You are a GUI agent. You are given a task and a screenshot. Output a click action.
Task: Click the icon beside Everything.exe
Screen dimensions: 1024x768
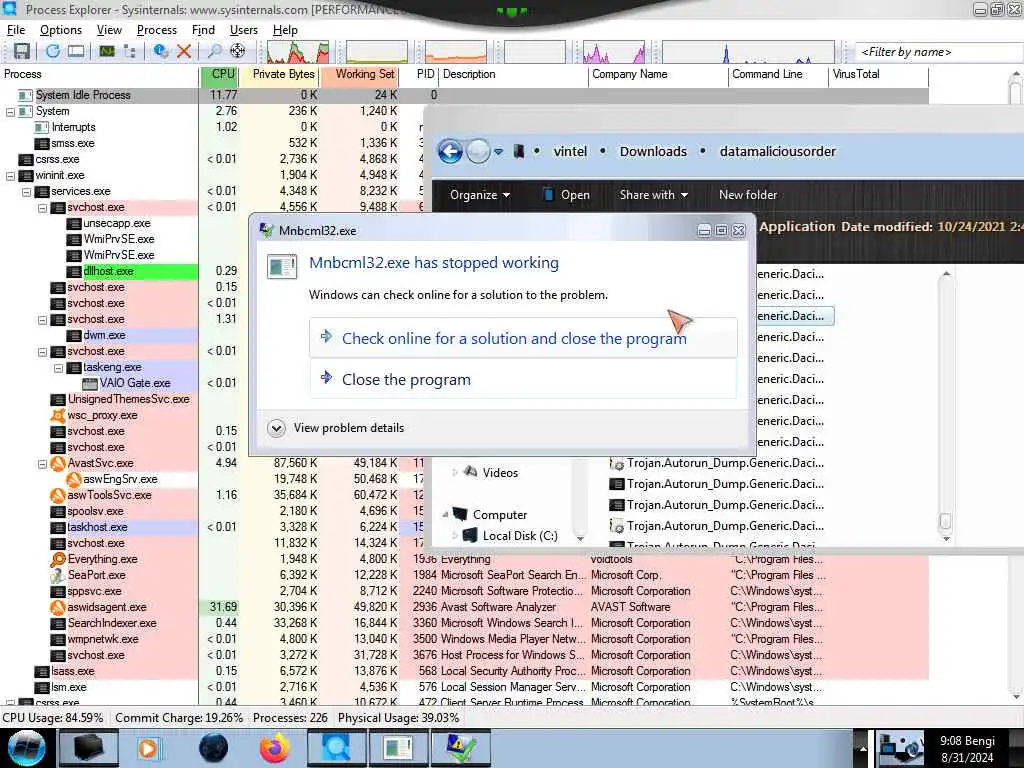click(x=58, y=559)
